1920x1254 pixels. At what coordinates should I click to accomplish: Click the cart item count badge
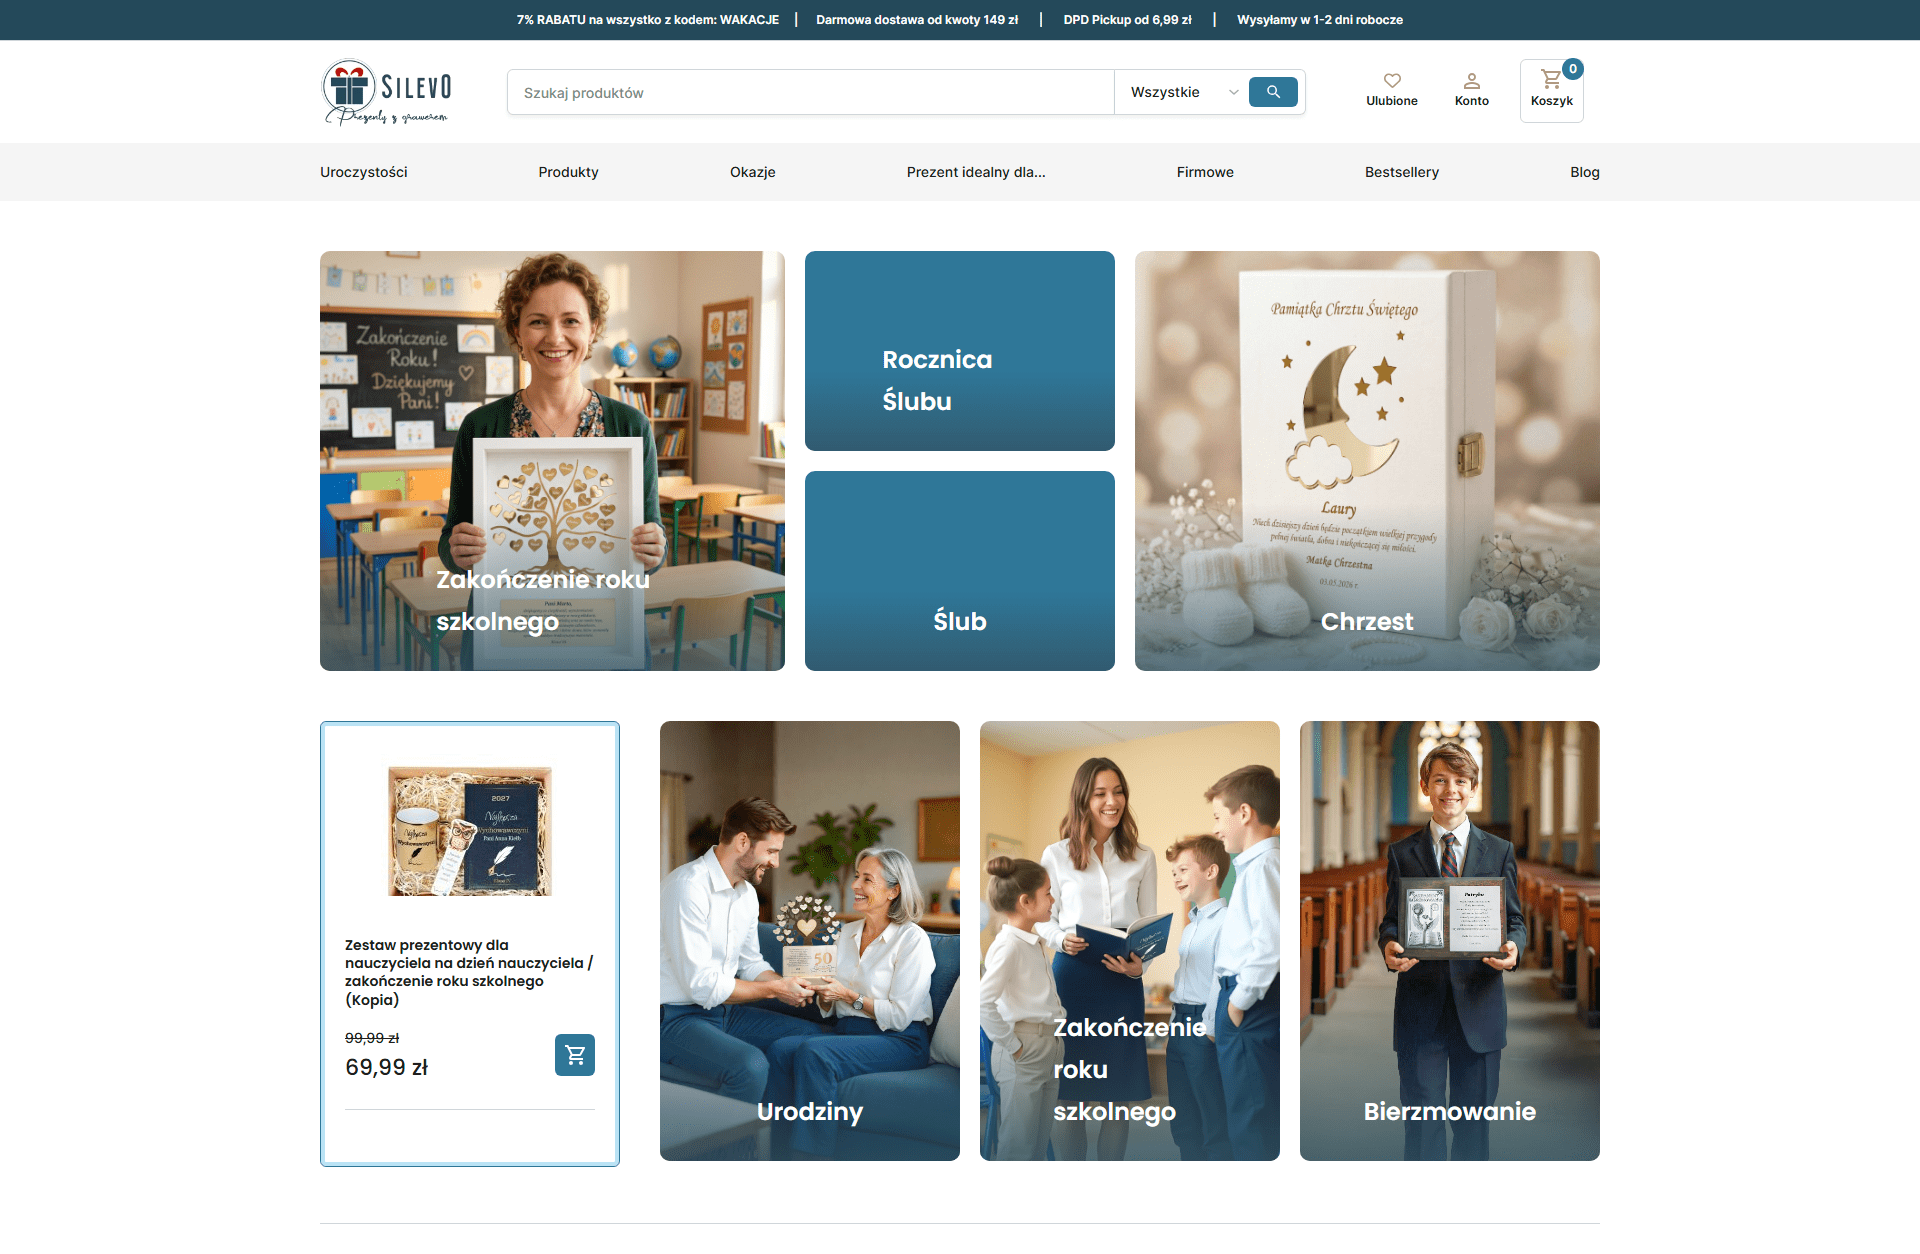pos(1573,69)
